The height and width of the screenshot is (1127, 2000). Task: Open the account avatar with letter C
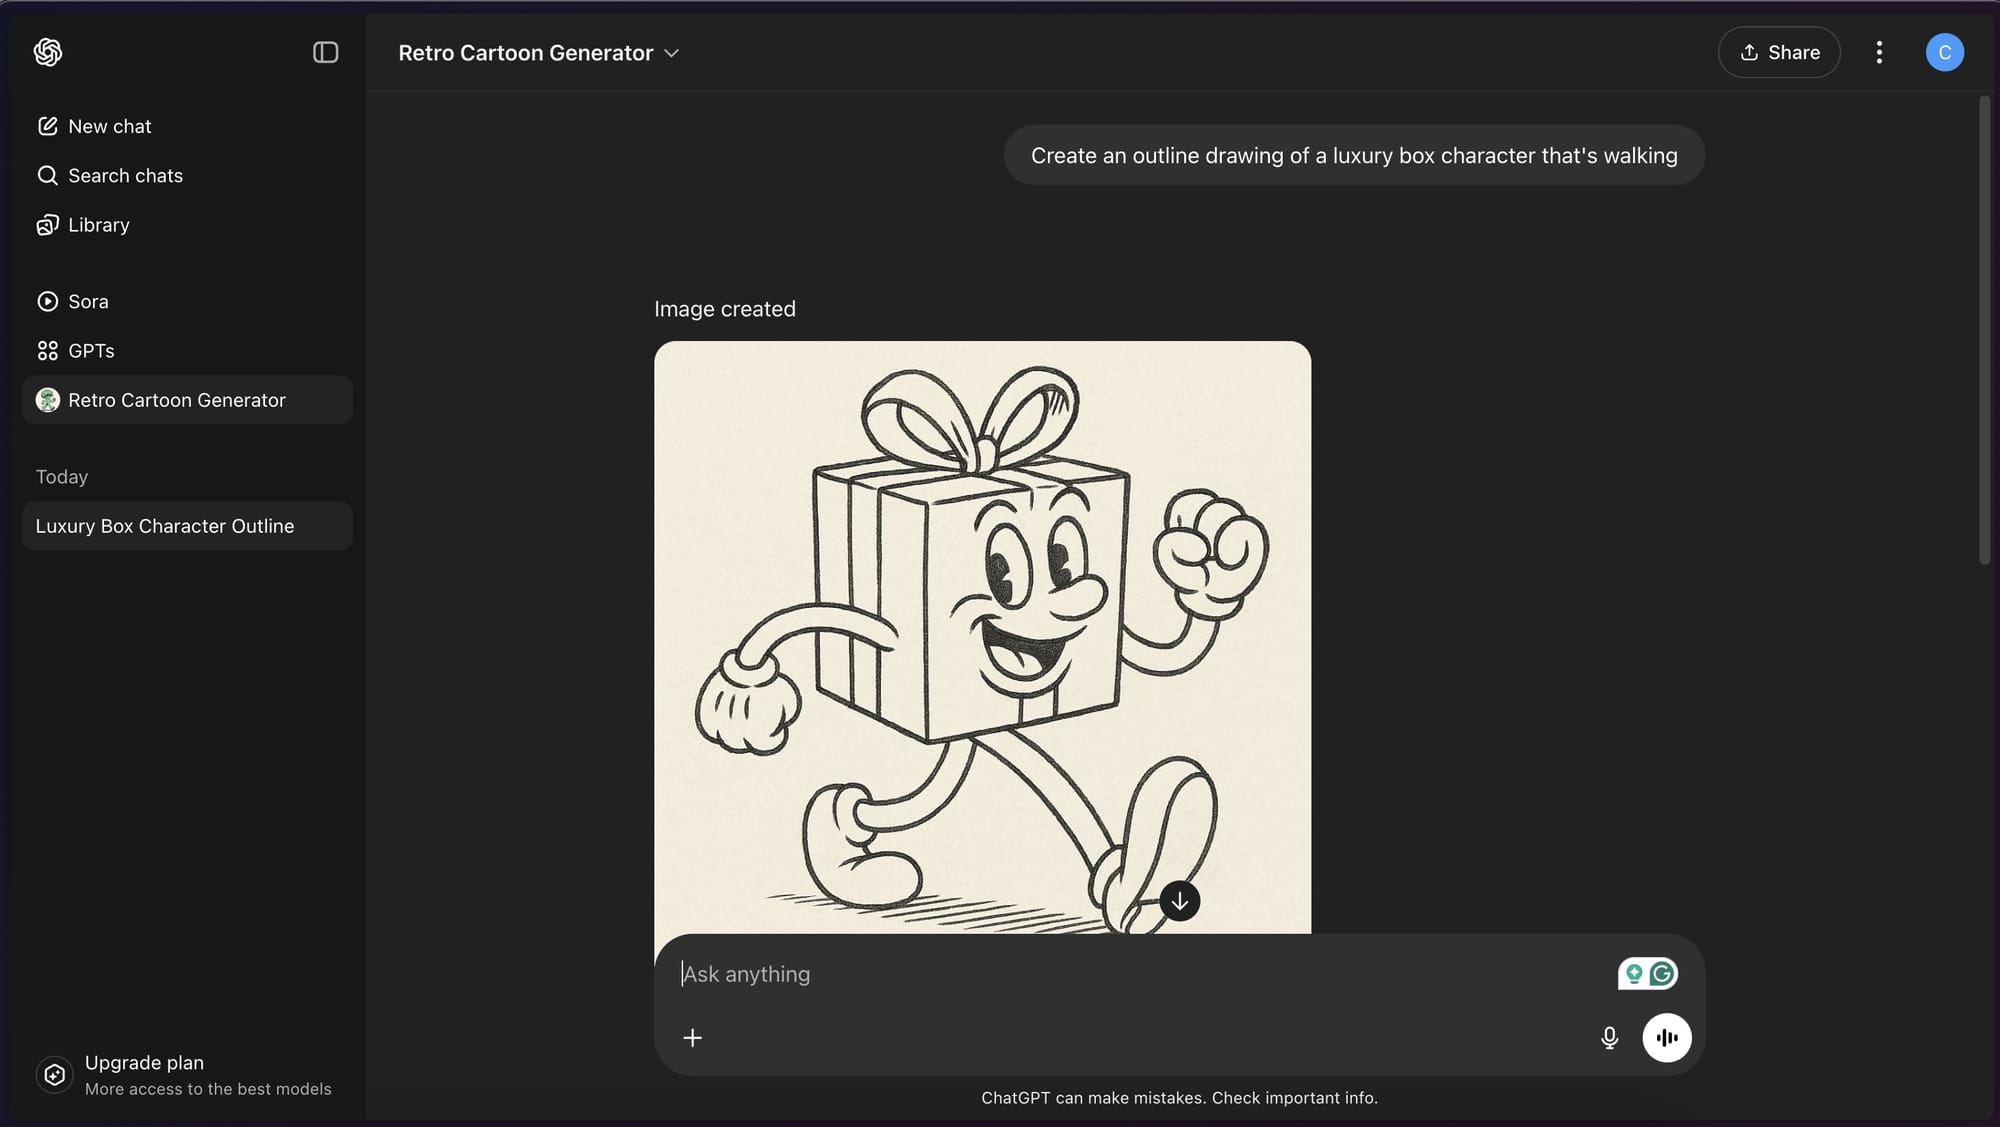pos(1944,52)
